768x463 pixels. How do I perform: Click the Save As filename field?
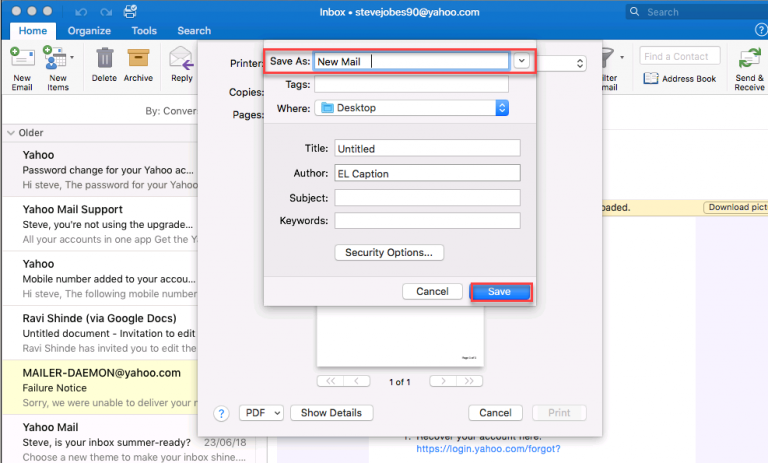[411, 61]
